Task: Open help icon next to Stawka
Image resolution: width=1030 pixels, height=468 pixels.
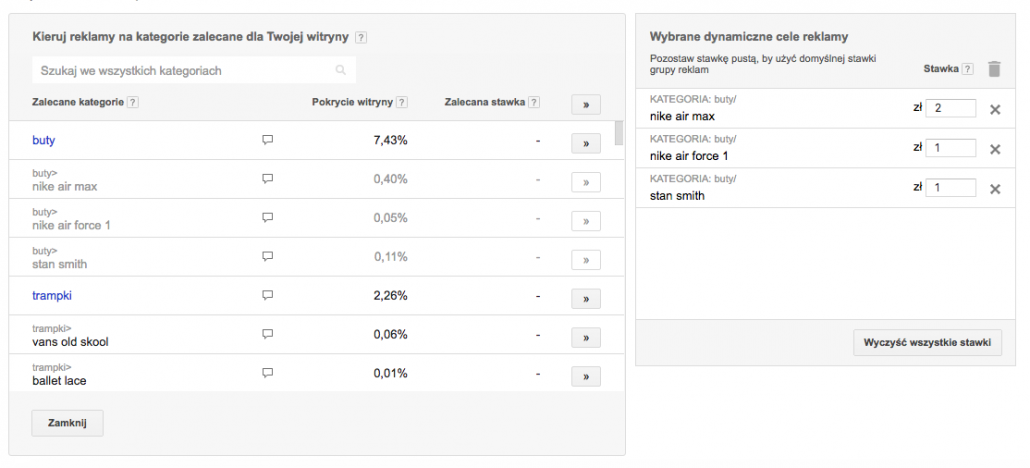Action: tap(967, 69)
